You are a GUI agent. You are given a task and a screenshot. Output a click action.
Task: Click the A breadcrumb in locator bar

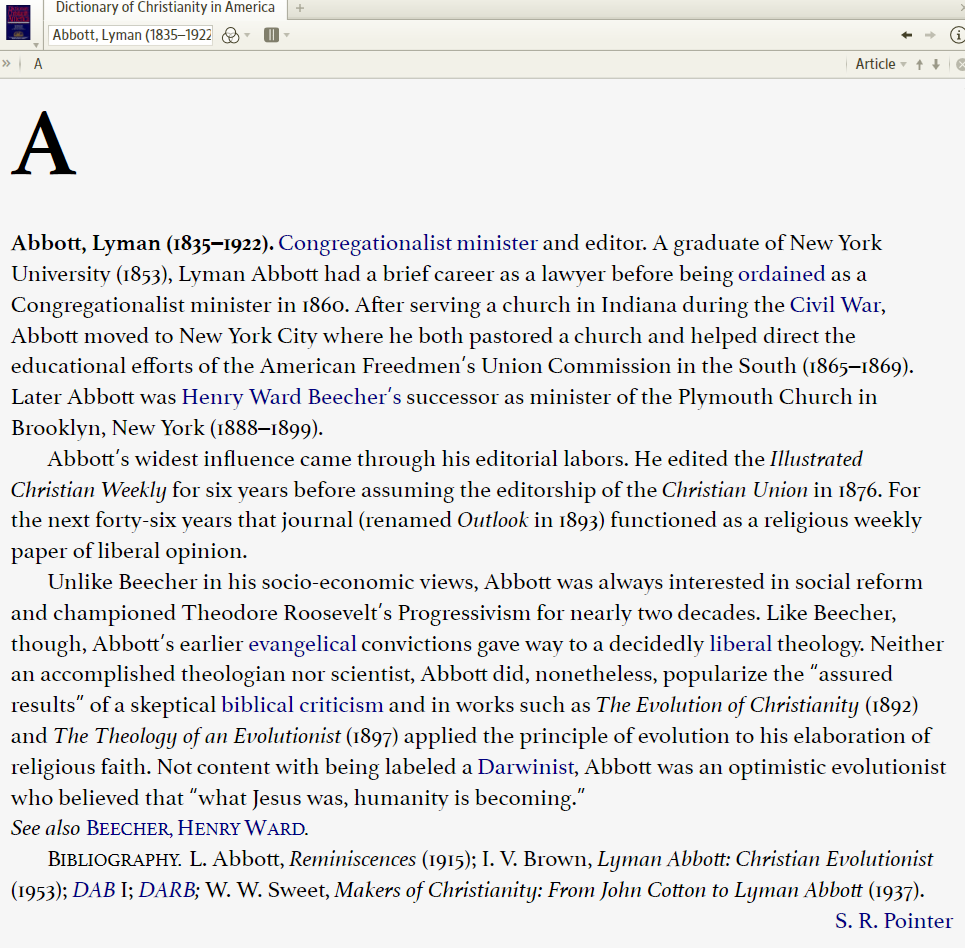coord(38,64)
